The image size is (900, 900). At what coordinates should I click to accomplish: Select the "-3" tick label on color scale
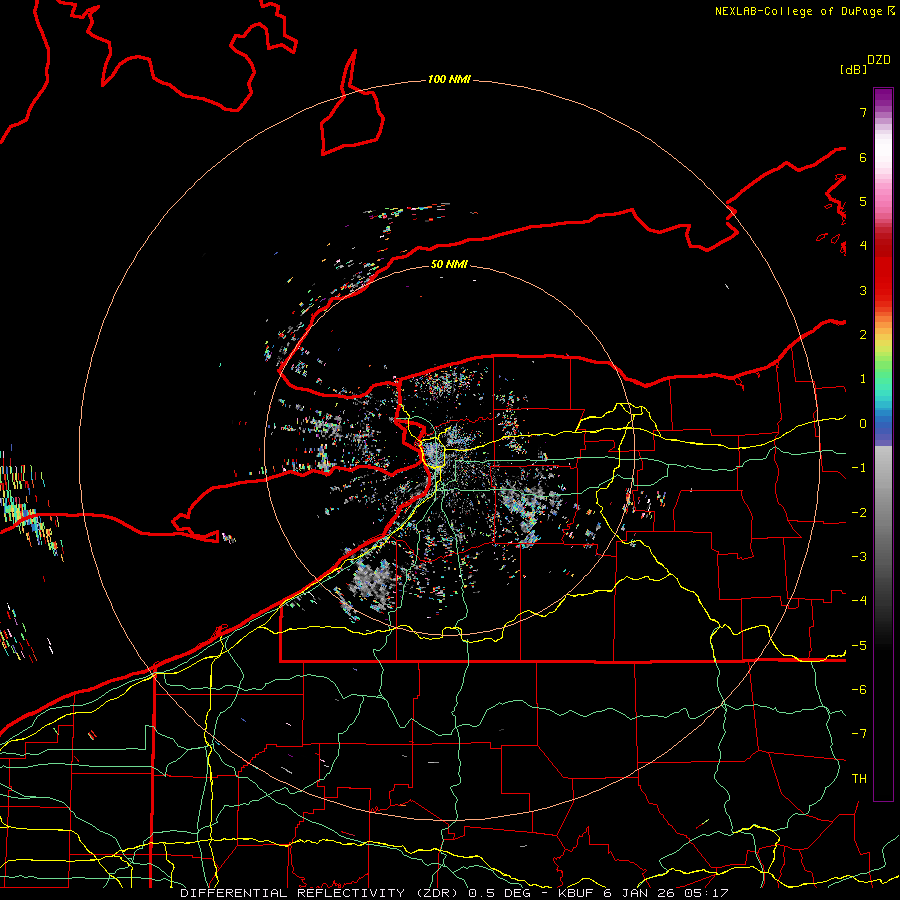point(859,557)
